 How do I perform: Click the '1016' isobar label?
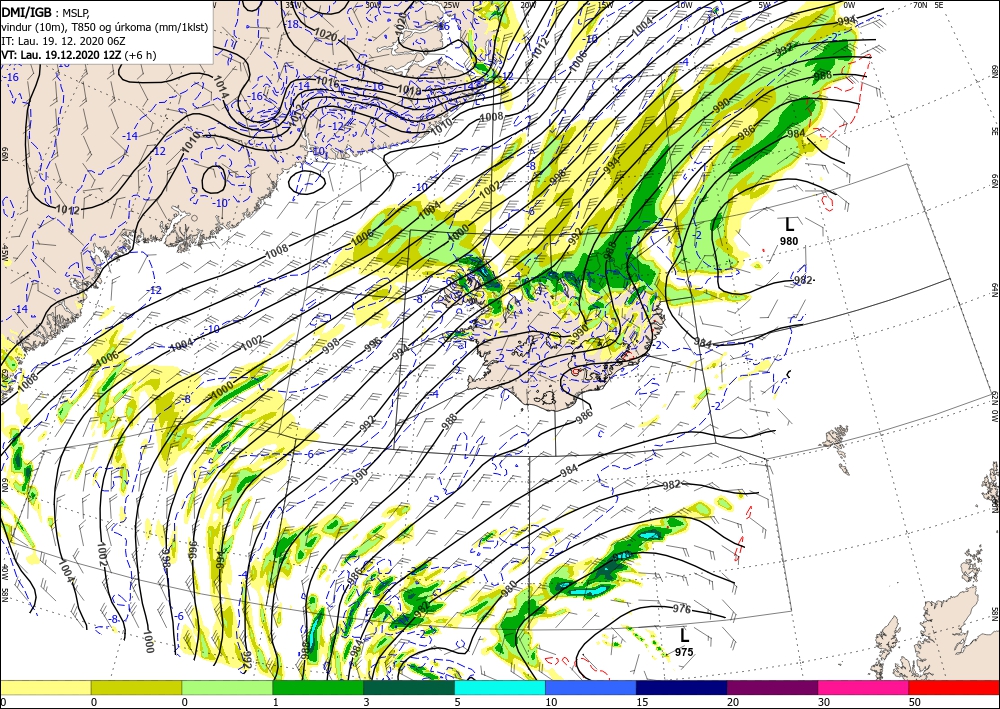click(327, 82)
